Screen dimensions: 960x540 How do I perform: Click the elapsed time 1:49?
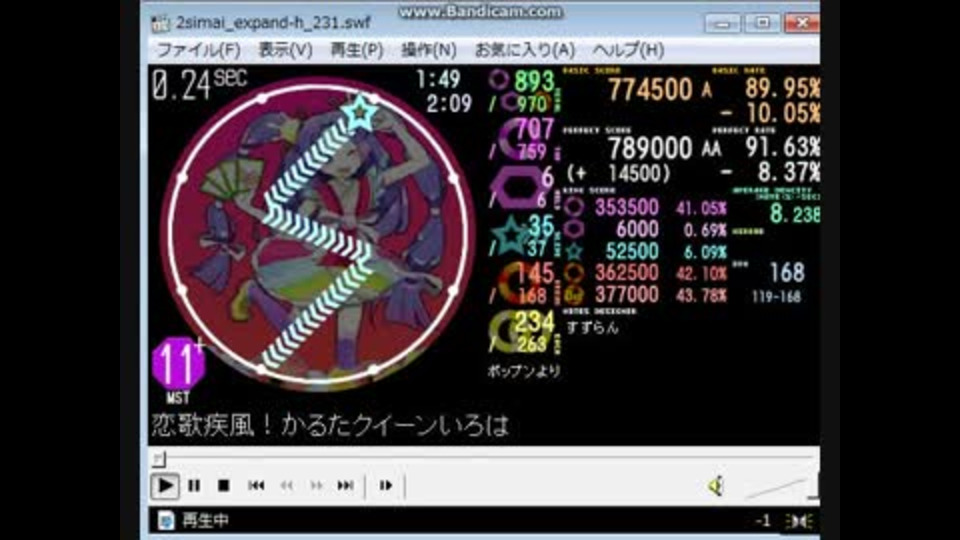coord(438,79)
